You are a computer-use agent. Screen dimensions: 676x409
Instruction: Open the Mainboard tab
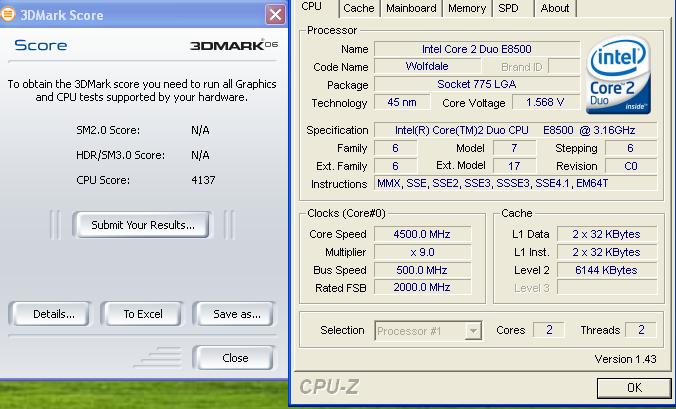pos(411,8)
